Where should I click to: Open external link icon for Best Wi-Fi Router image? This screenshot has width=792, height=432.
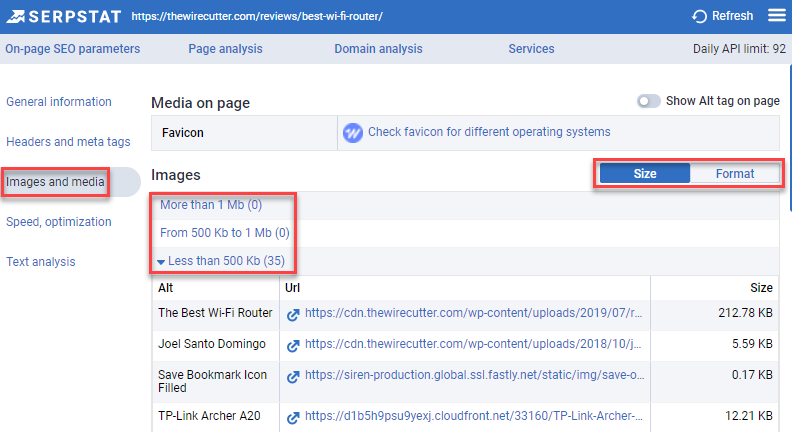(x=293, y=314)
